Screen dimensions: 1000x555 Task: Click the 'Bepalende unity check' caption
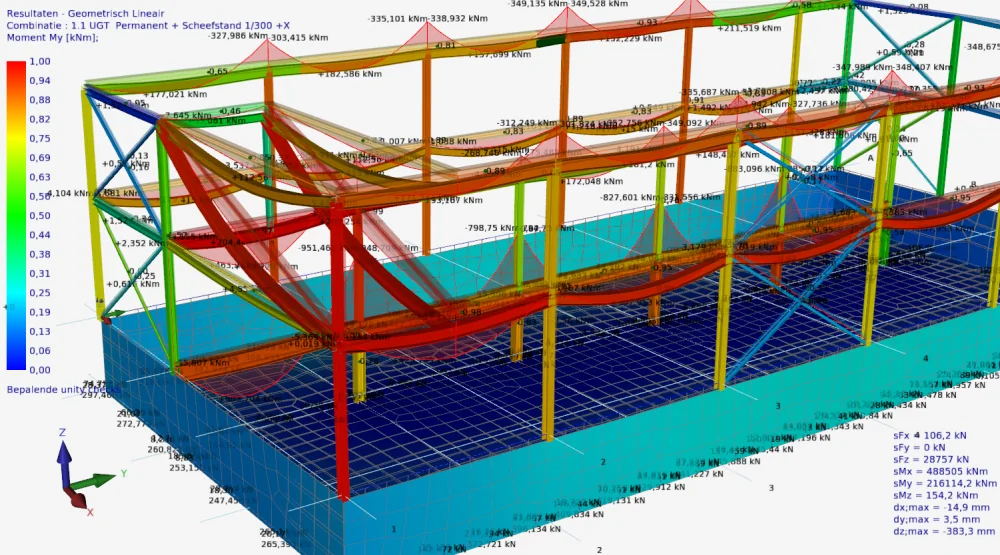62,389
